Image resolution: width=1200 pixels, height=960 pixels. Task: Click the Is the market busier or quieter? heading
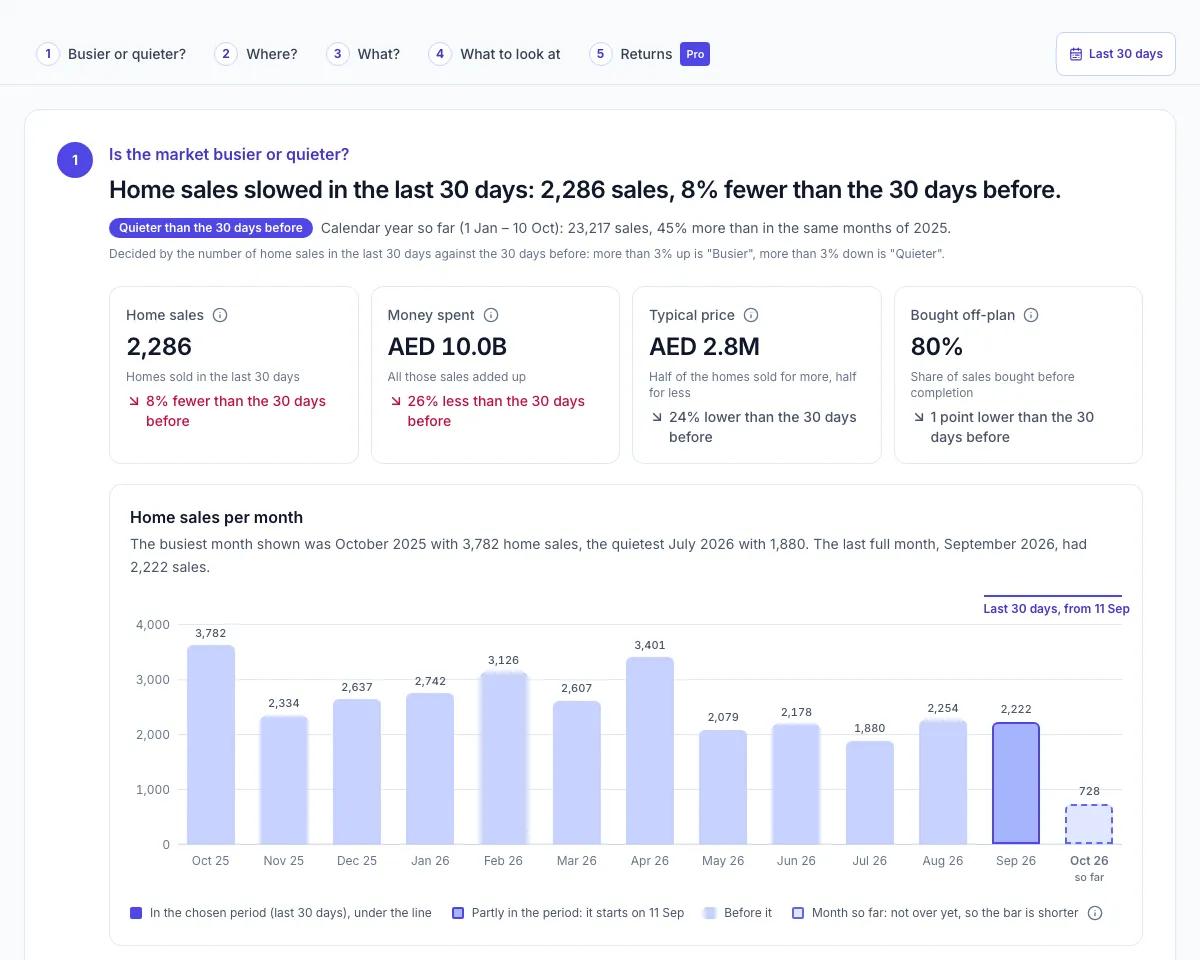point(229,154)
